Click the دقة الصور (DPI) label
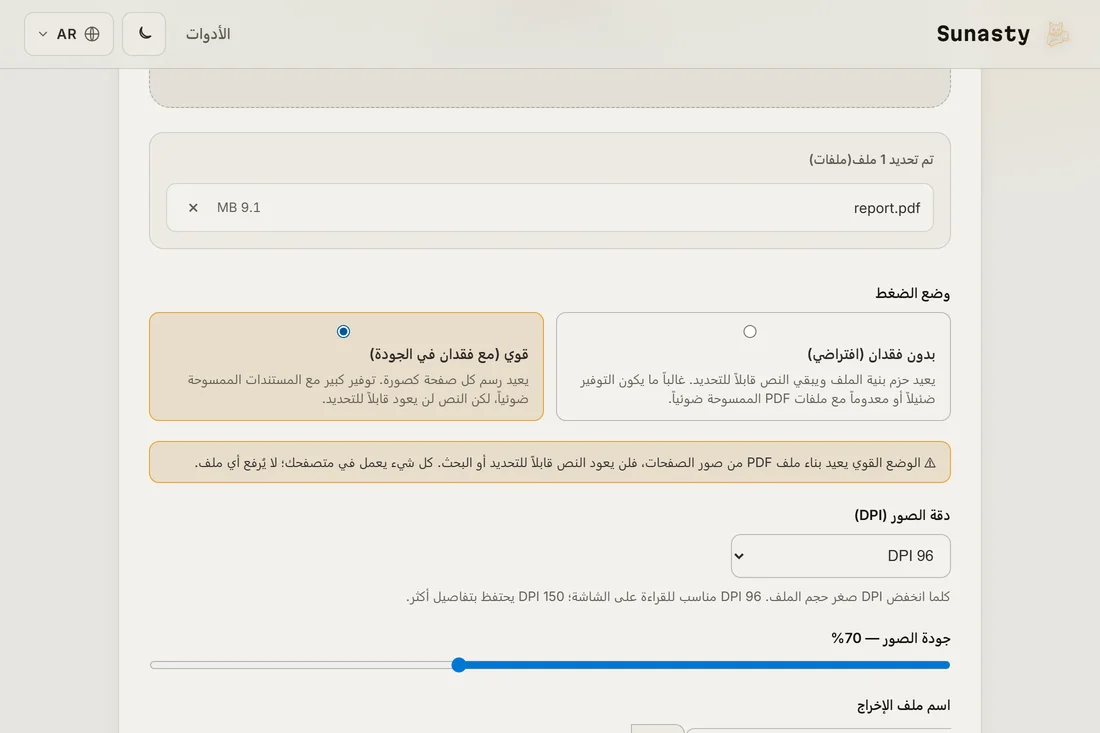The image size is (1100, 733). (x=901, y=515)
